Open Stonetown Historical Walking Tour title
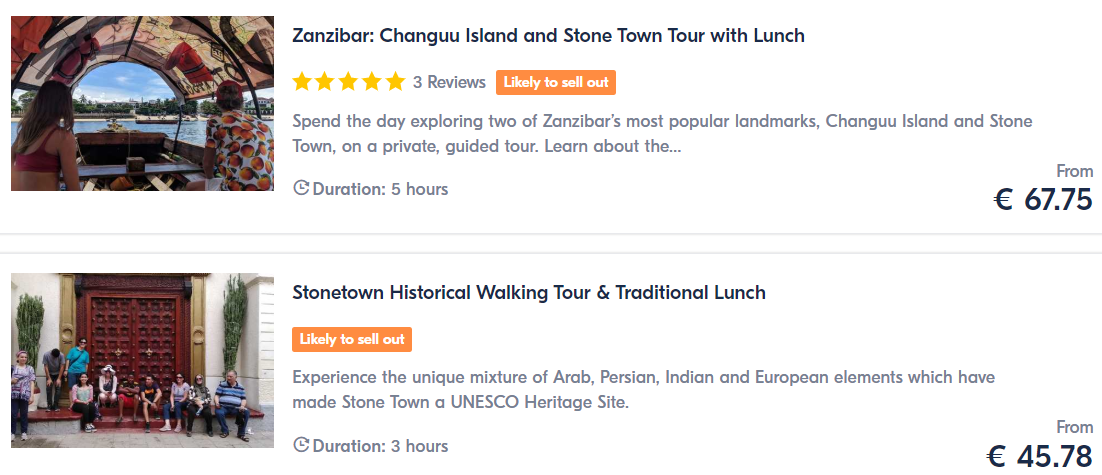 (x=529, y=292)
